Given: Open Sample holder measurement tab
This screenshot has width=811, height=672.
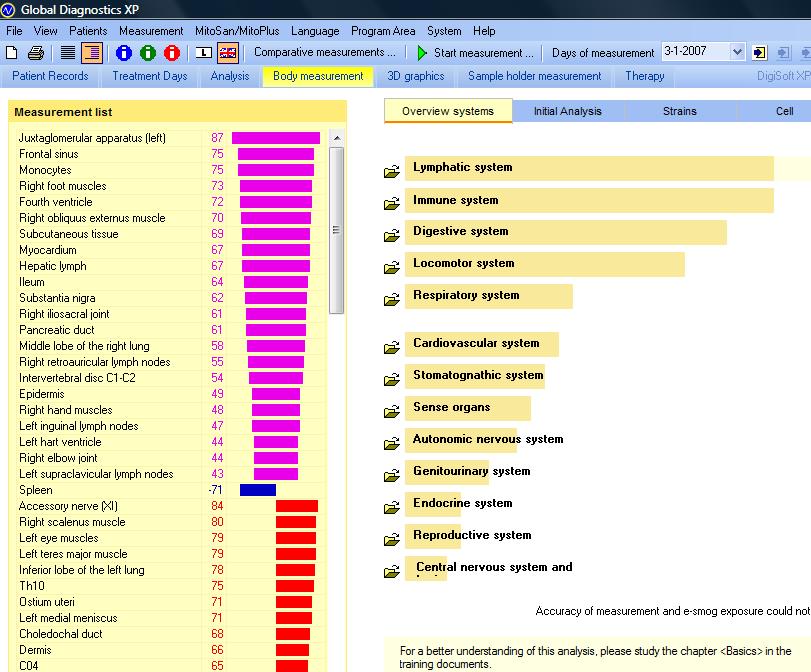Looking at the screenshot, I should tap(534, 76).
